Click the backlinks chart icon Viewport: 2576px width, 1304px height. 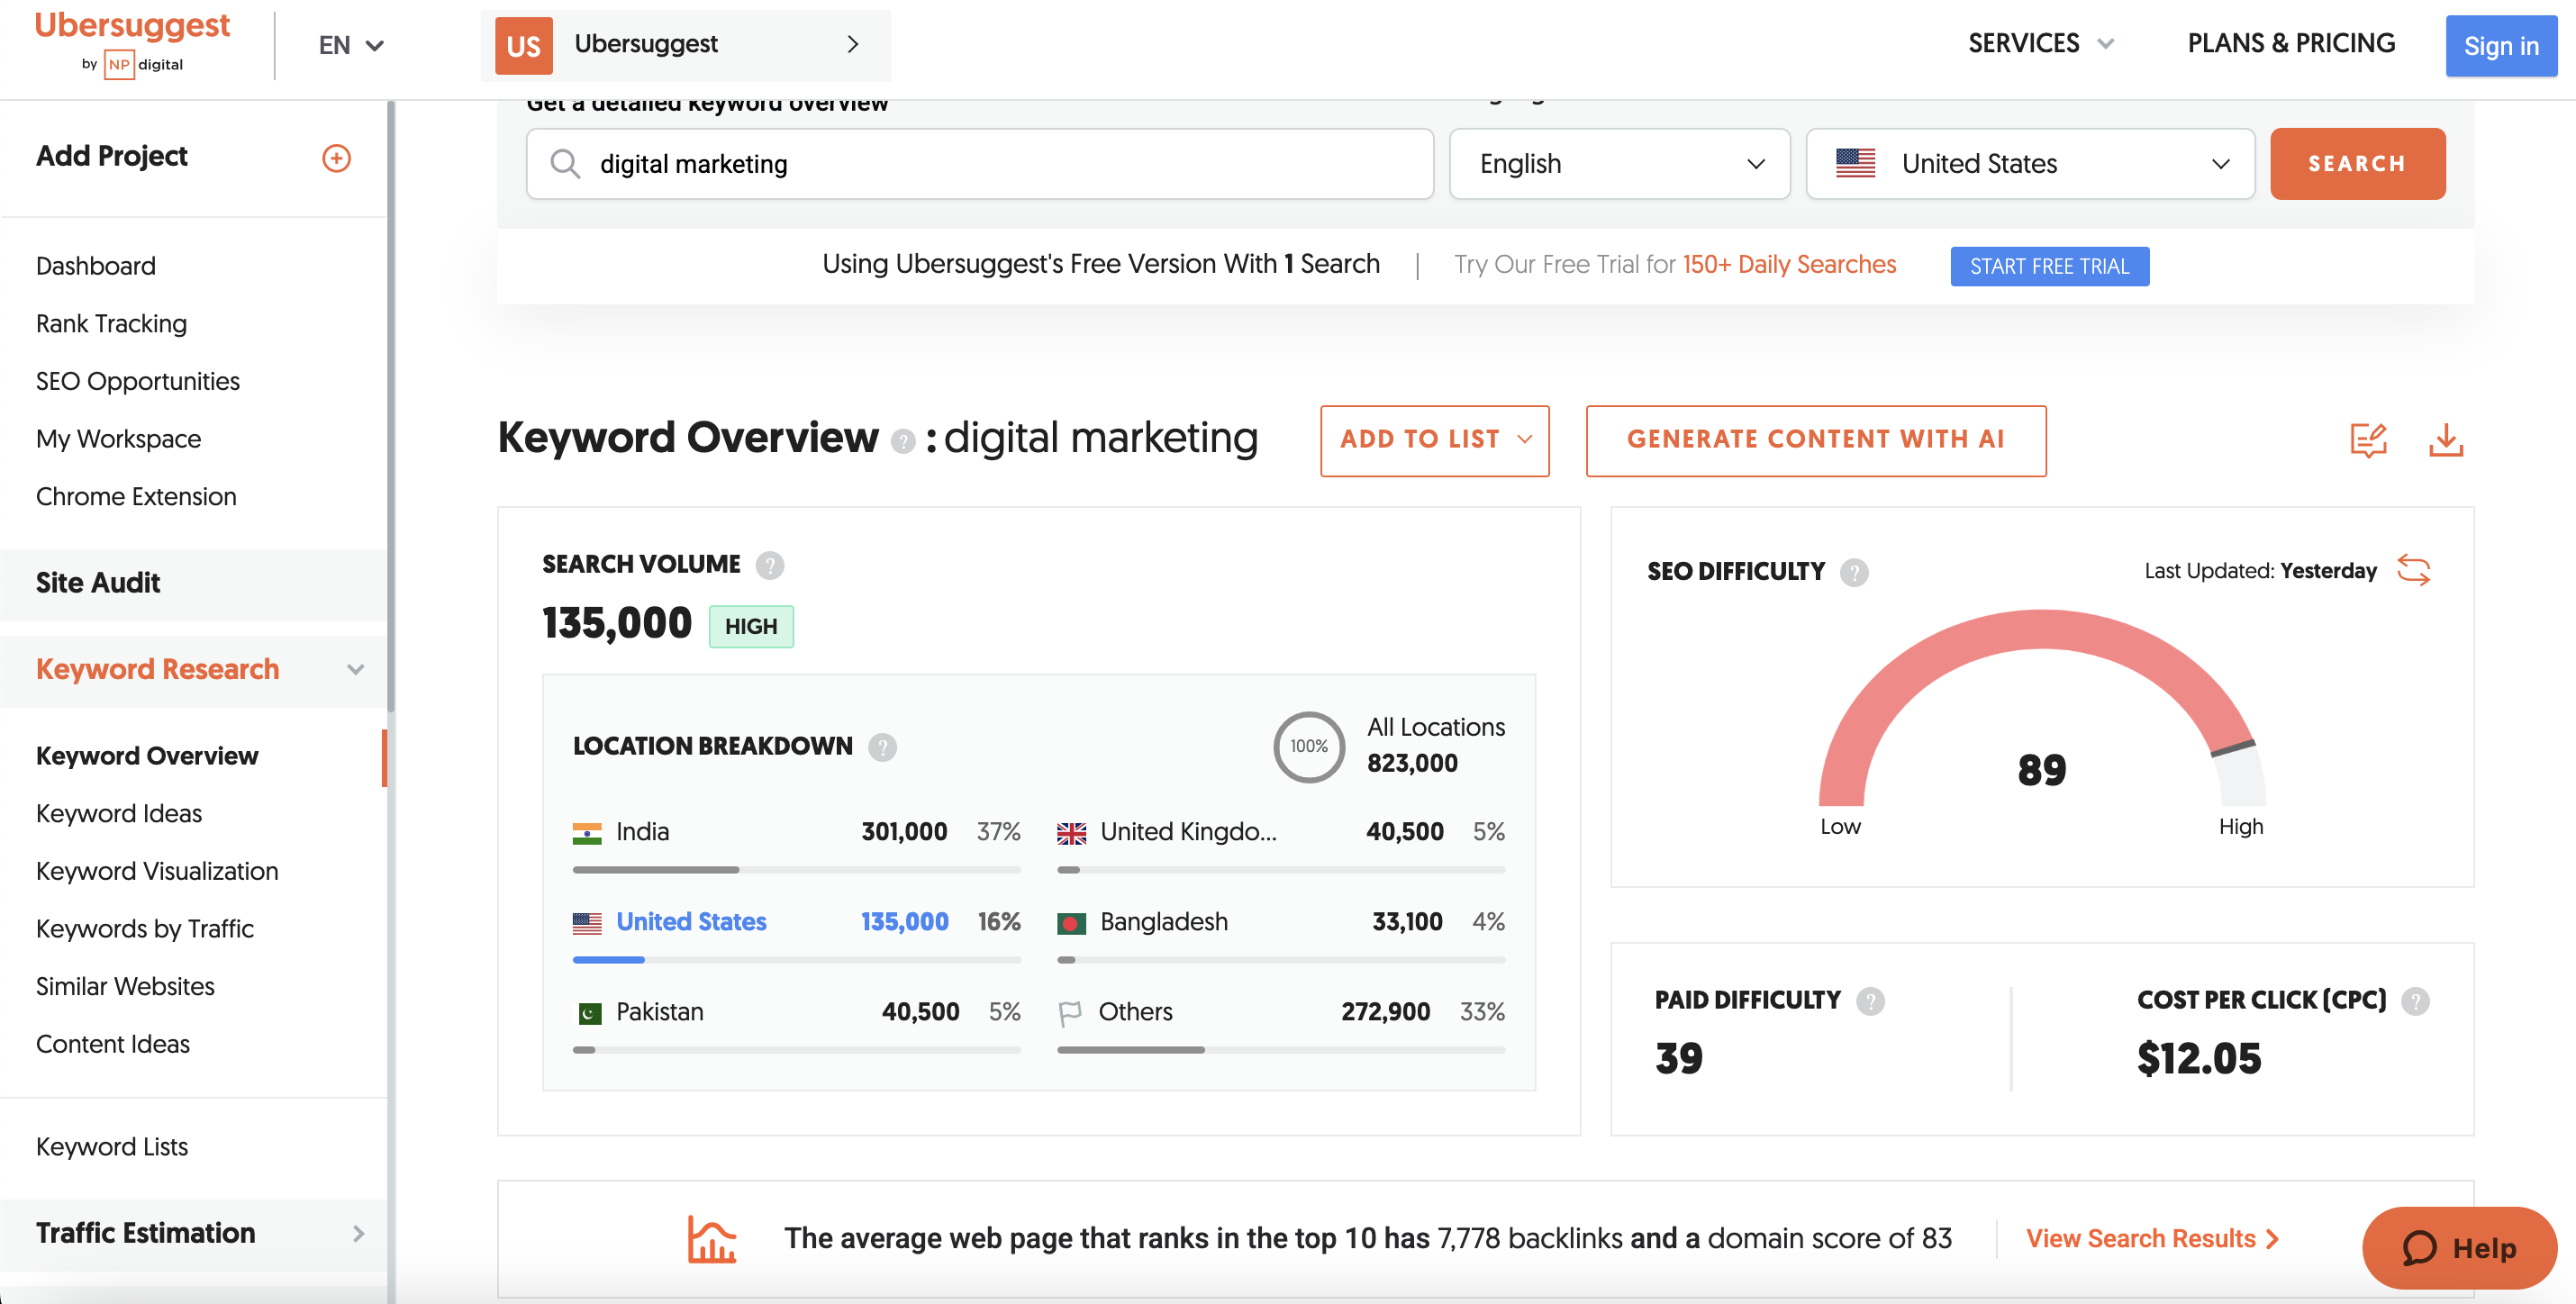[x=711, y=1239]
